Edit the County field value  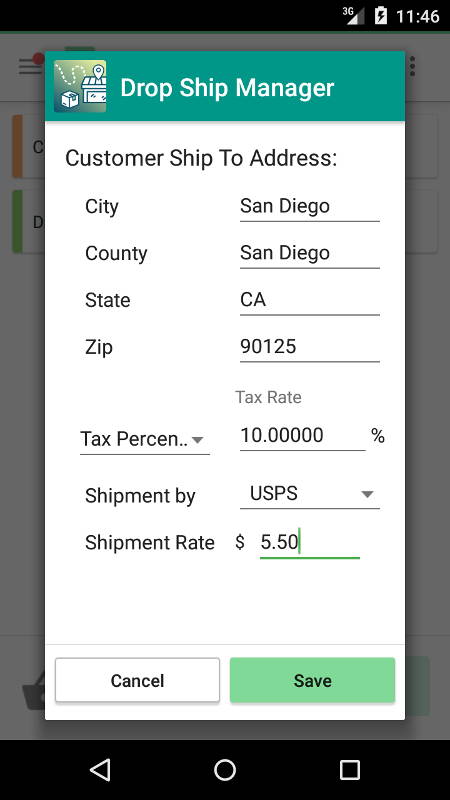point(310,254)
